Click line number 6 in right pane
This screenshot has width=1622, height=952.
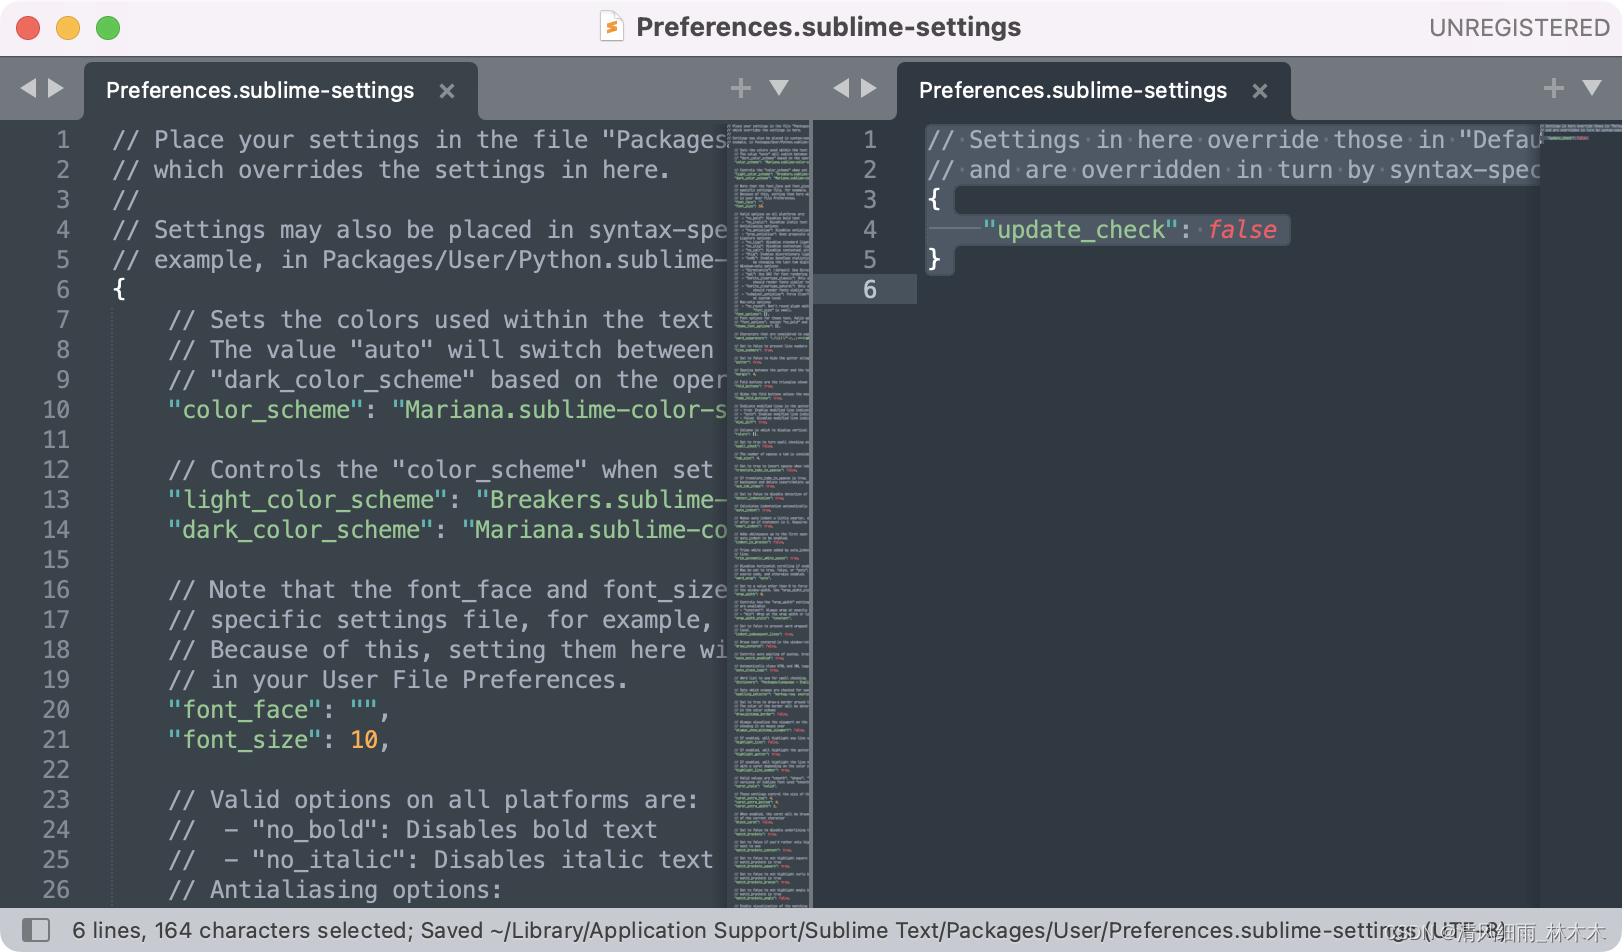(870, 290)
